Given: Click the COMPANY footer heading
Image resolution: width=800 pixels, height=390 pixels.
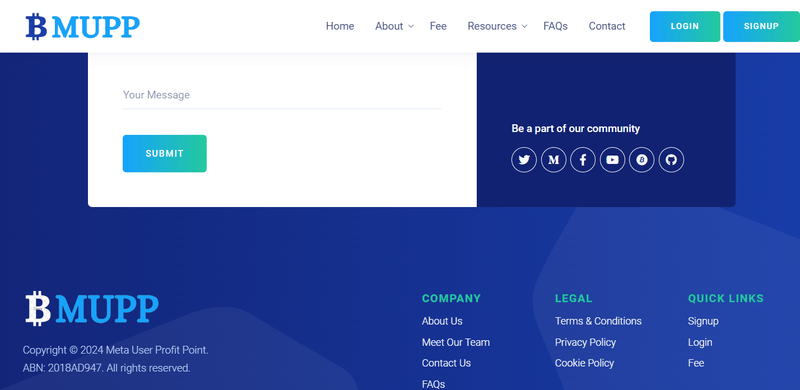Looking at the screenshot, I should coord(451,298).
